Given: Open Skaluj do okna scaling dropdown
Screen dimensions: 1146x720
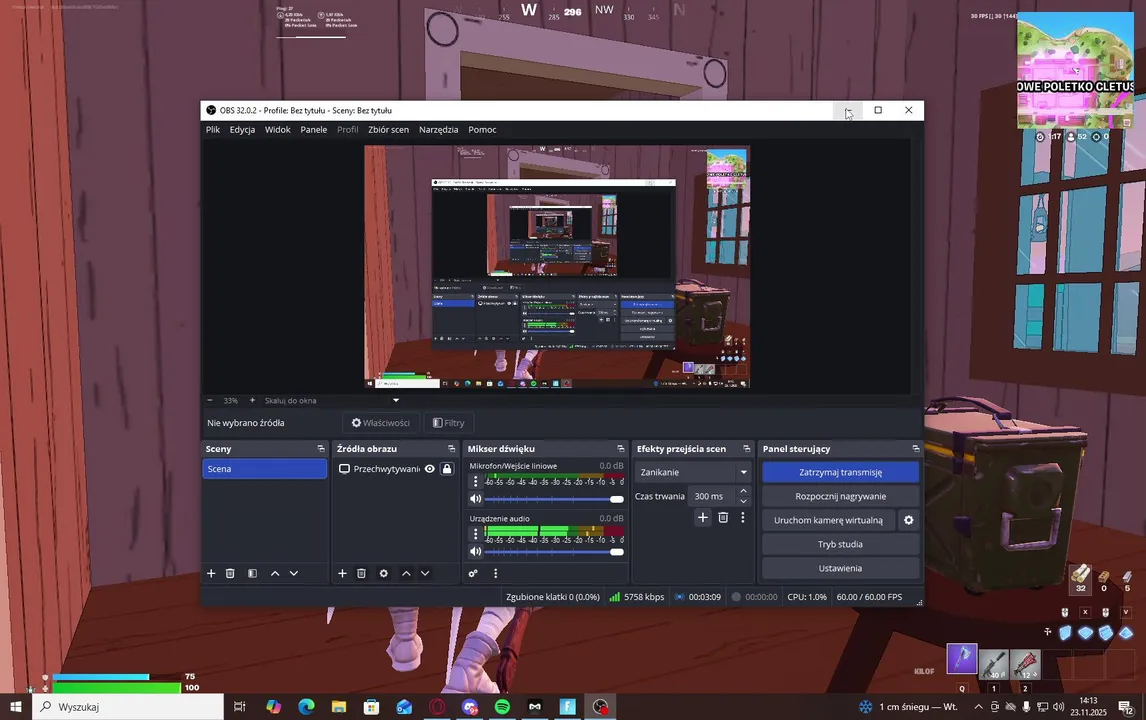Looking at the screenshot, I should pos(333,401).
